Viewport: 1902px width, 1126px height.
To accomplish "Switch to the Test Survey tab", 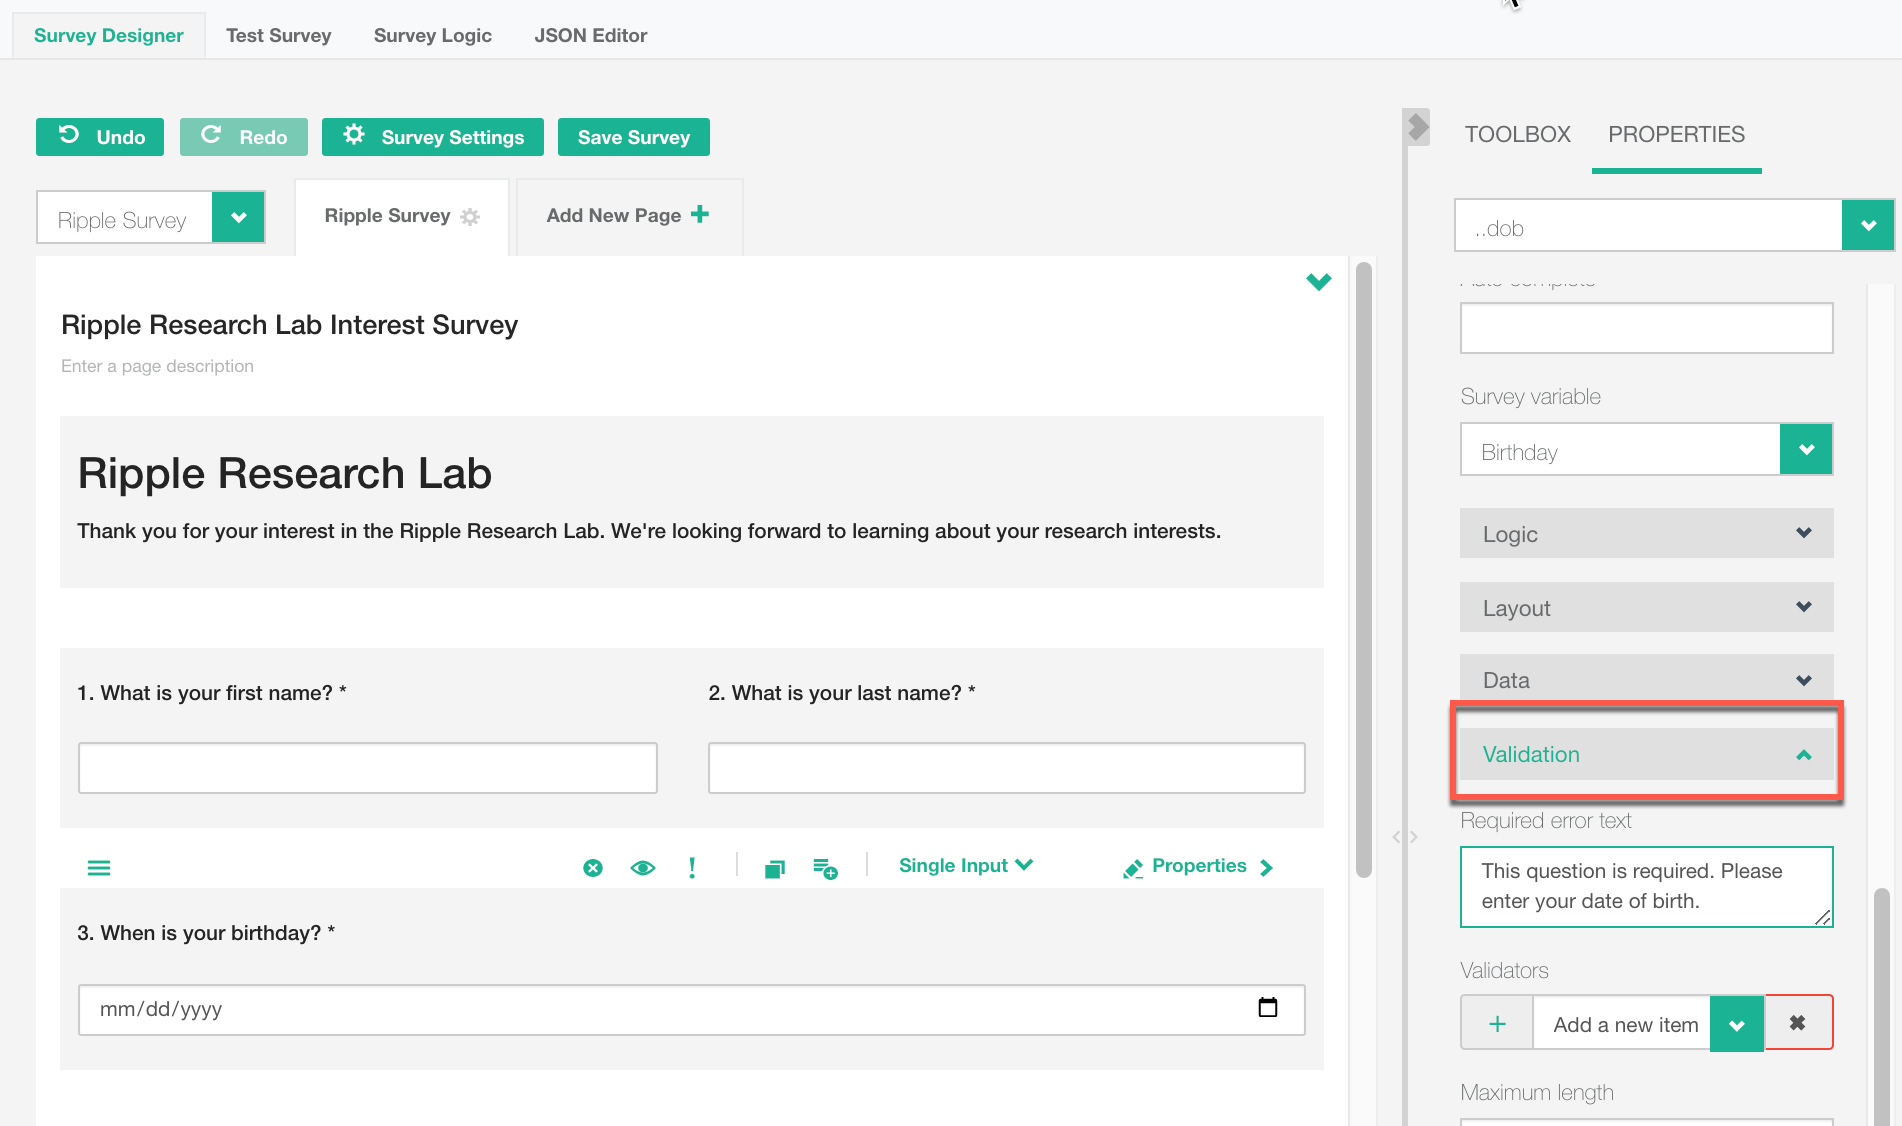I will (x=278, y=35).
